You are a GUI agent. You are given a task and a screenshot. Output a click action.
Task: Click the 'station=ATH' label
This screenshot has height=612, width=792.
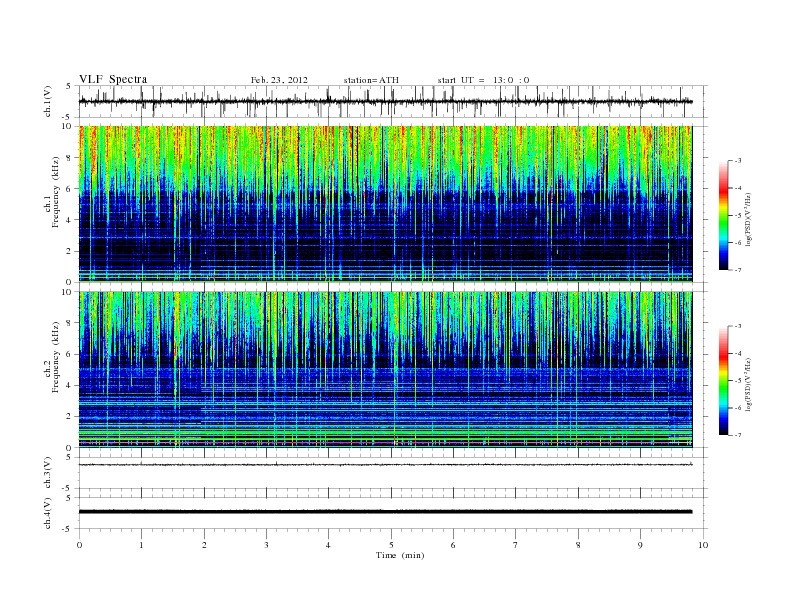click(x=371, y=80)
